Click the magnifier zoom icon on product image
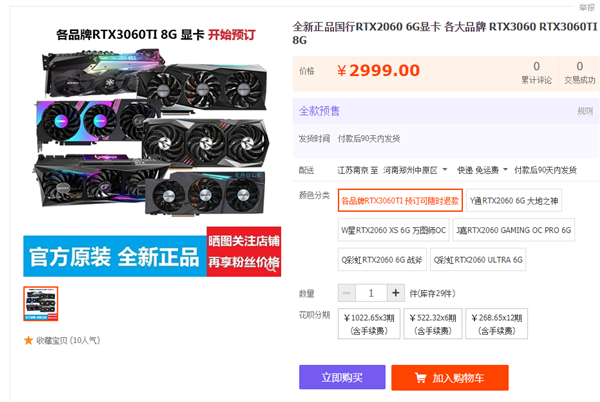Image resolution: width=600 pixels, height=402 pixels. [x=272, y=266]
